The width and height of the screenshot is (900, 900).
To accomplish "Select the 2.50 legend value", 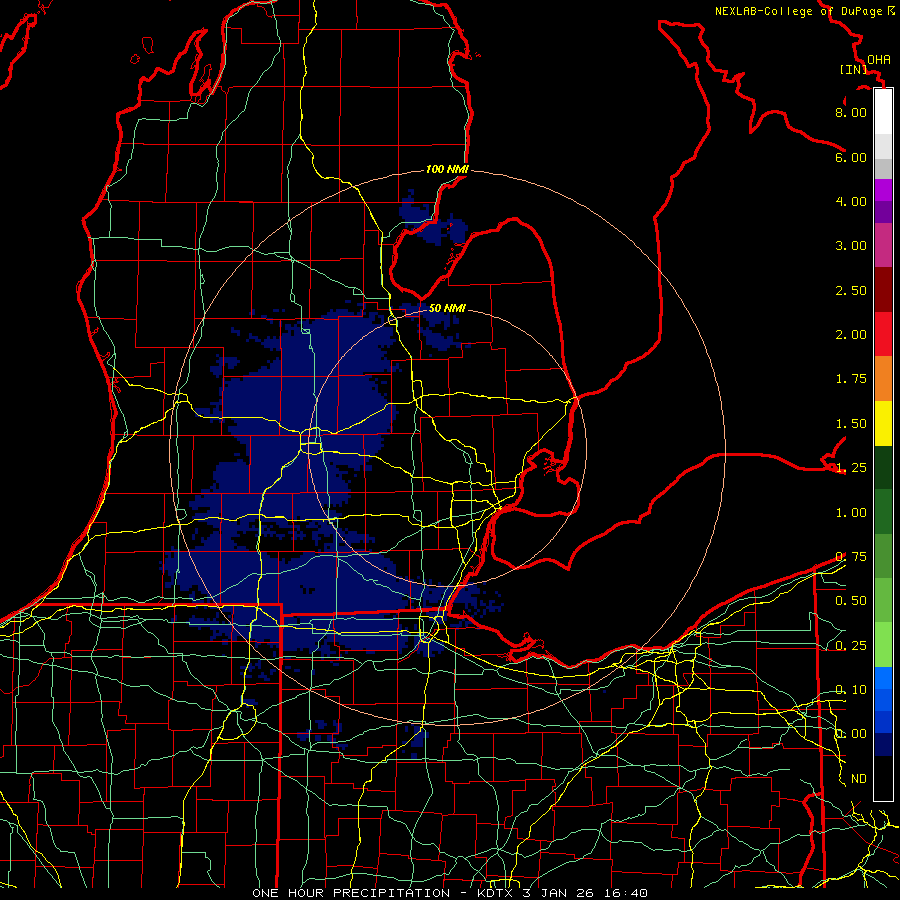I will 851,290.
